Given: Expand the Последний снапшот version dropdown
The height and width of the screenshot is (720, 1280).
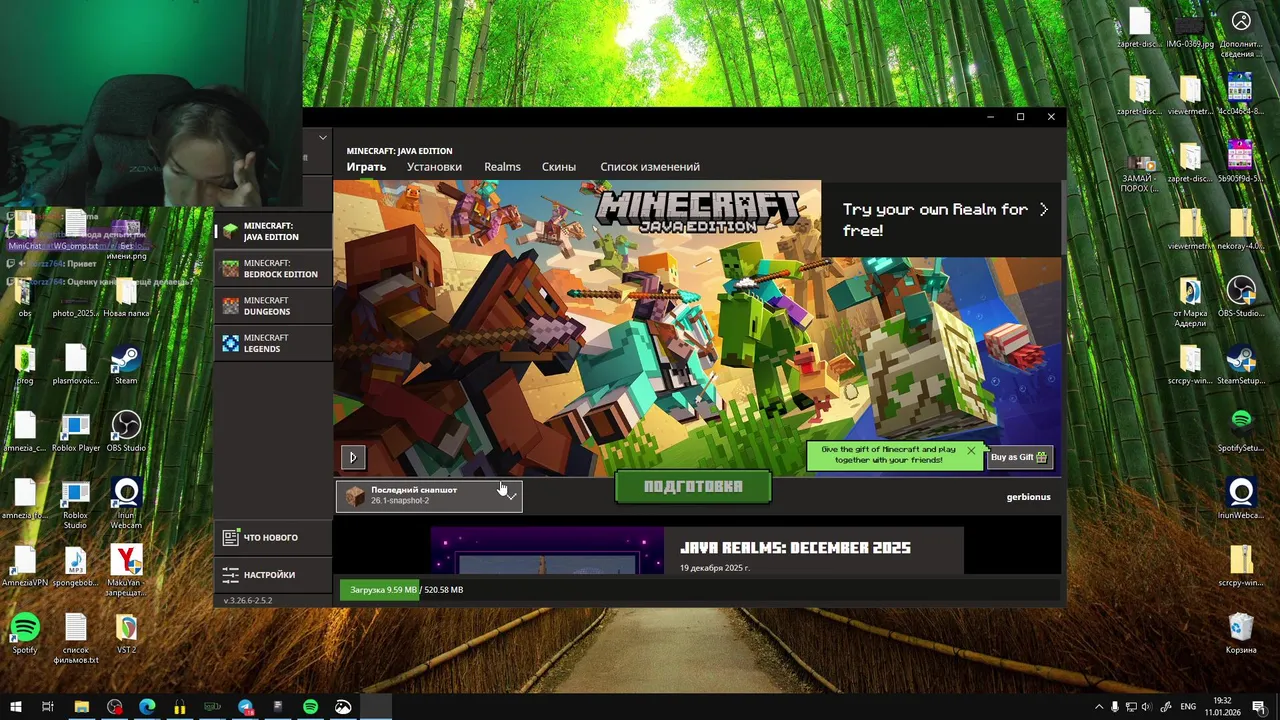Looking at the screenshot, I should coord(429,495).
